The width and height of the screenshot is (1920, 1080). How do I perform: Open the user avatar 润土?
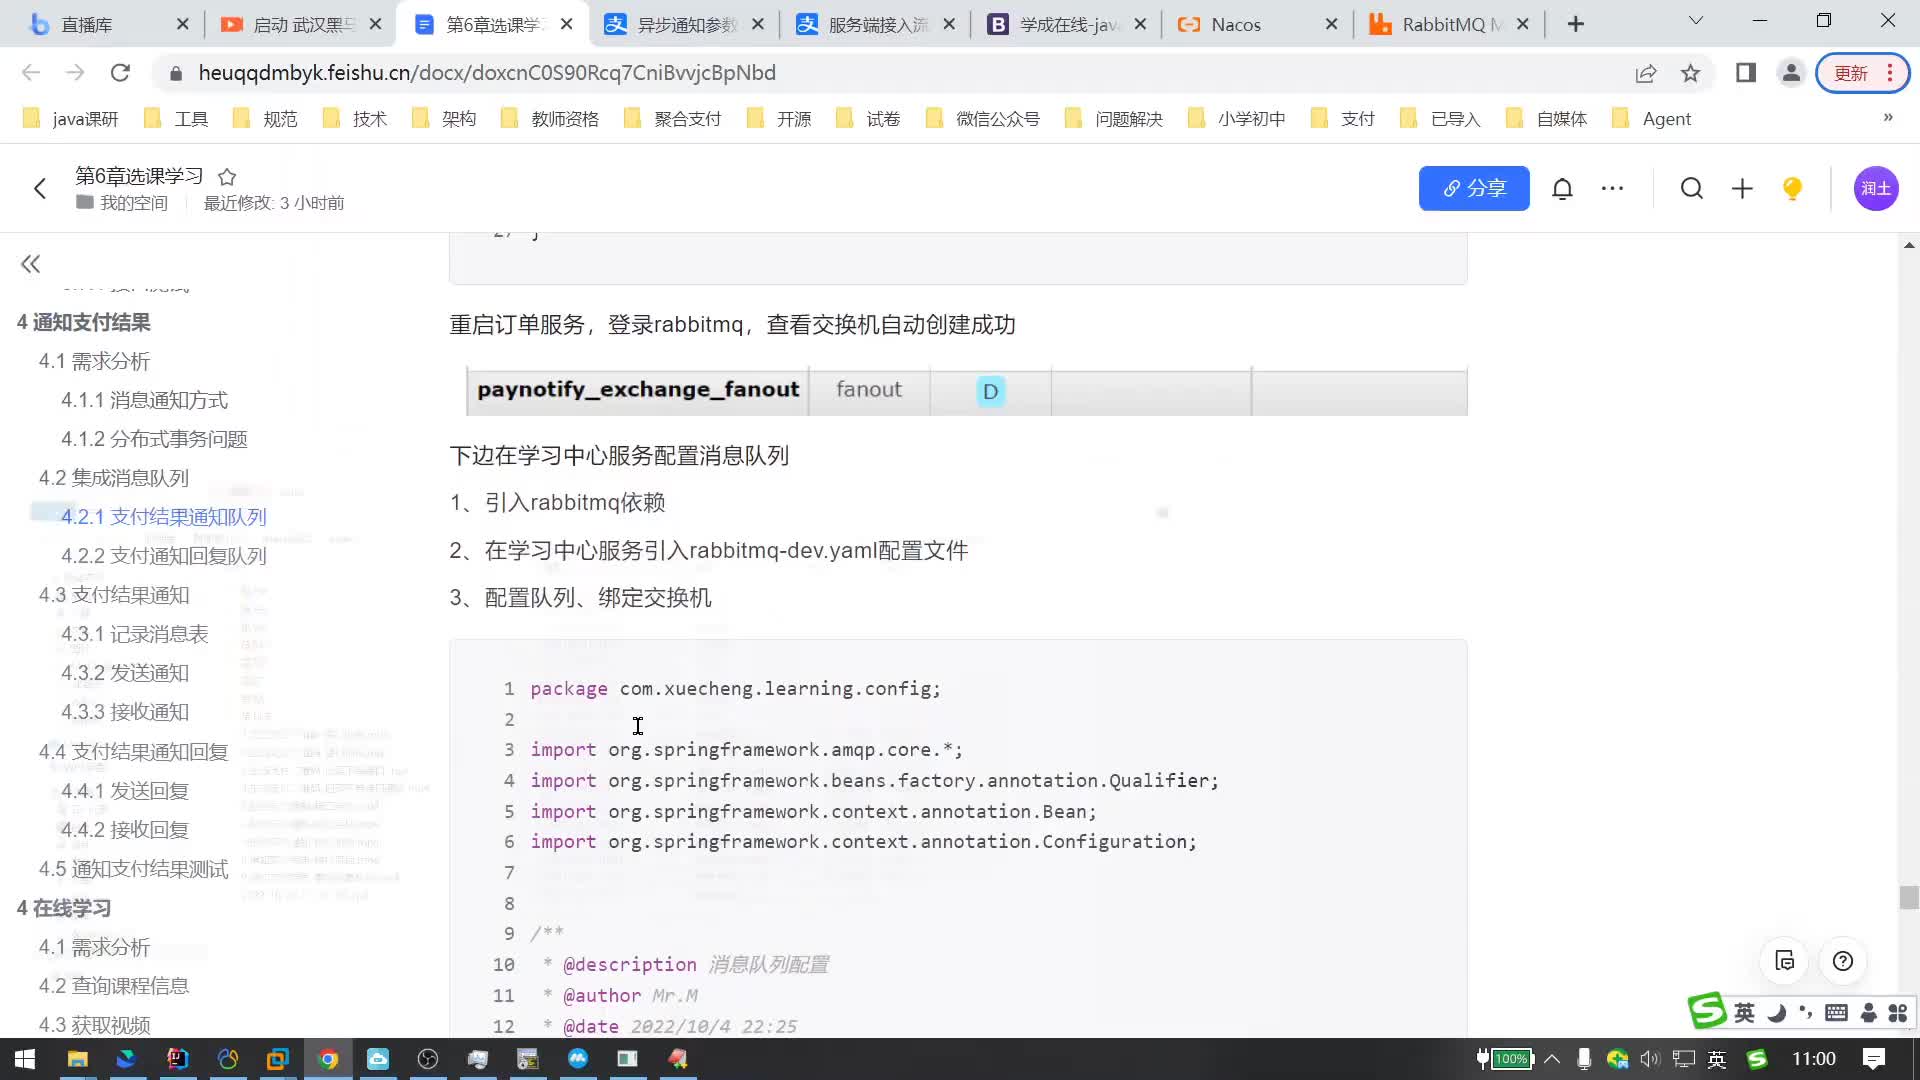(1876, 188)
